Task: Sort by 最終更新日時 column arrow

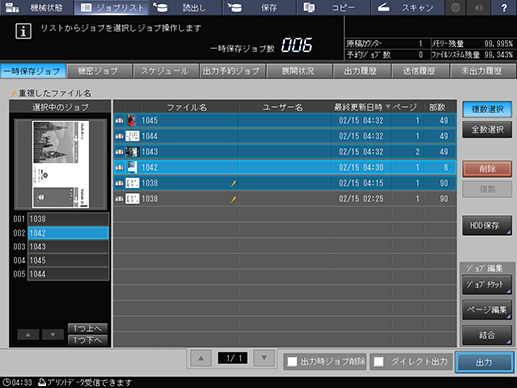Action: (388, 107)
